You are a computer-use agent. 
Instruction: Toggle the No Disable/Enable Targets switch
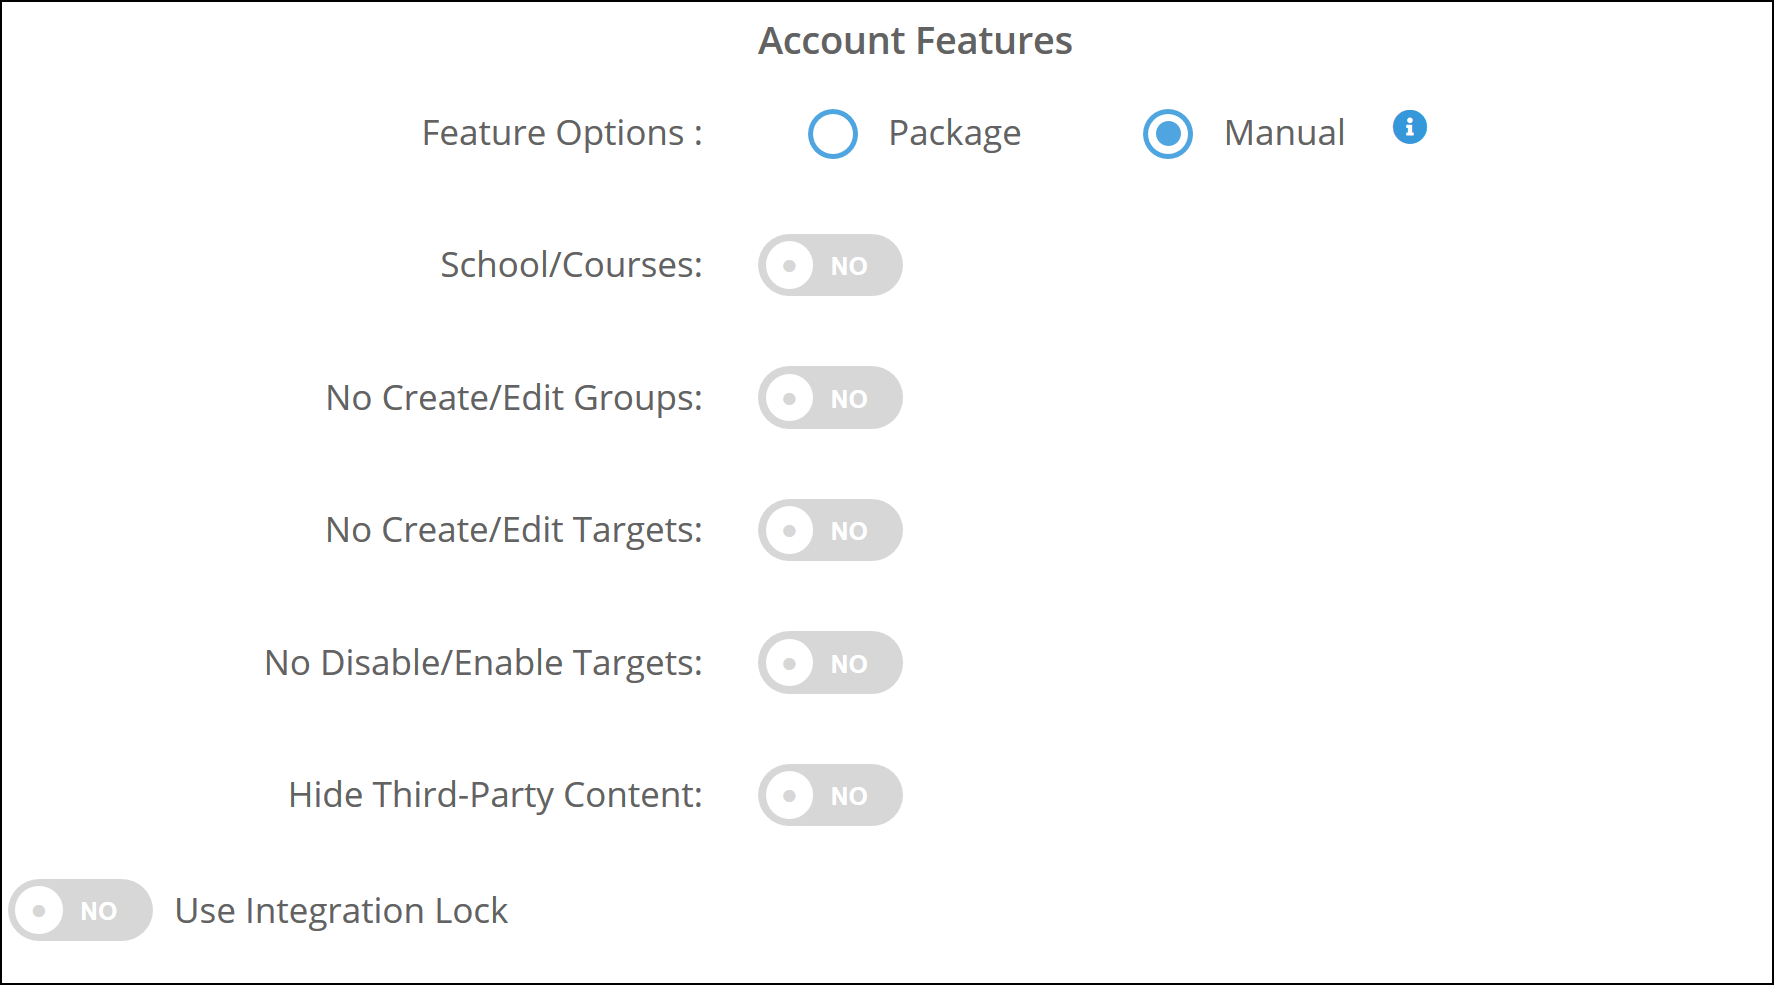[830, 663]
